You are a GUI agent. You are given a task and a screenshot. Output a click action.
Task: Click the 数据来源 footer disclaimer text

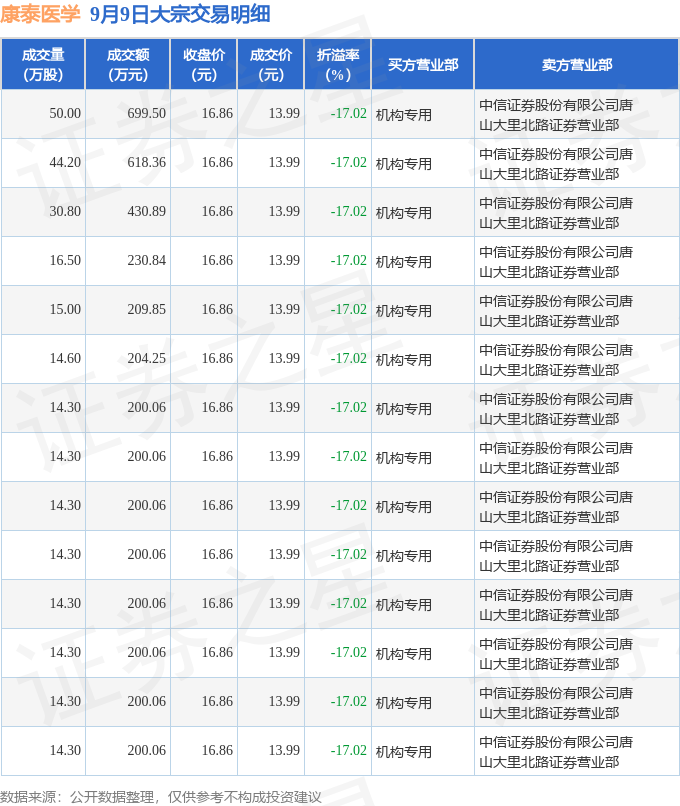tap(160, 797)
